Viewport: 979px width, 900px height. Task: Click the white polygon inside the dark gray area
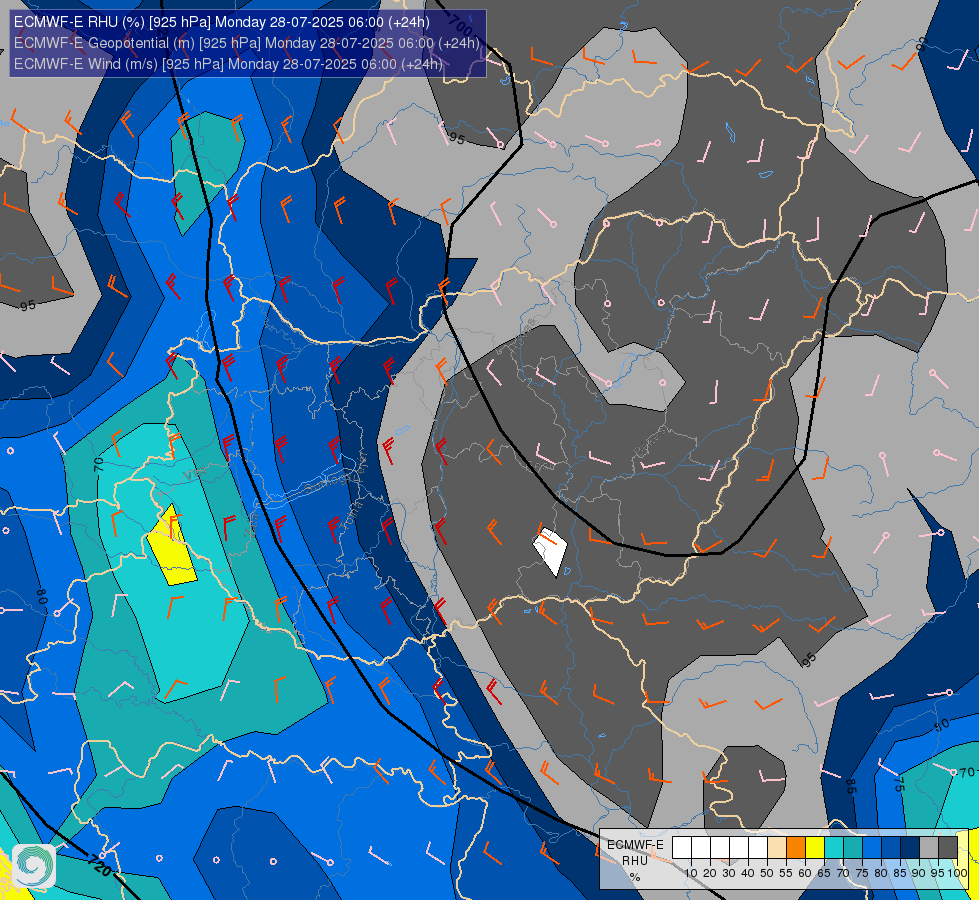[x=551, y=551]
